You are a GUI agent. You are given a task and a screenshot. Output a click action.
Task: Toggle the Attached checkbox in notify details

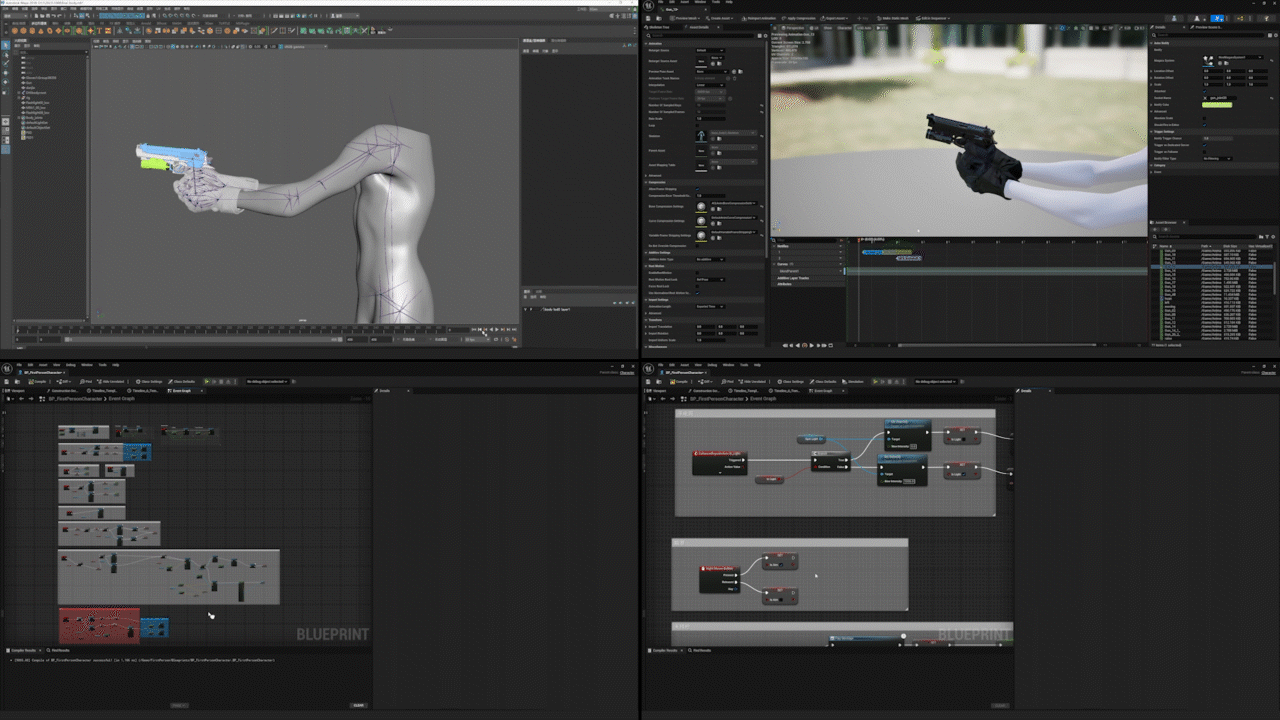click(1204, 91)
